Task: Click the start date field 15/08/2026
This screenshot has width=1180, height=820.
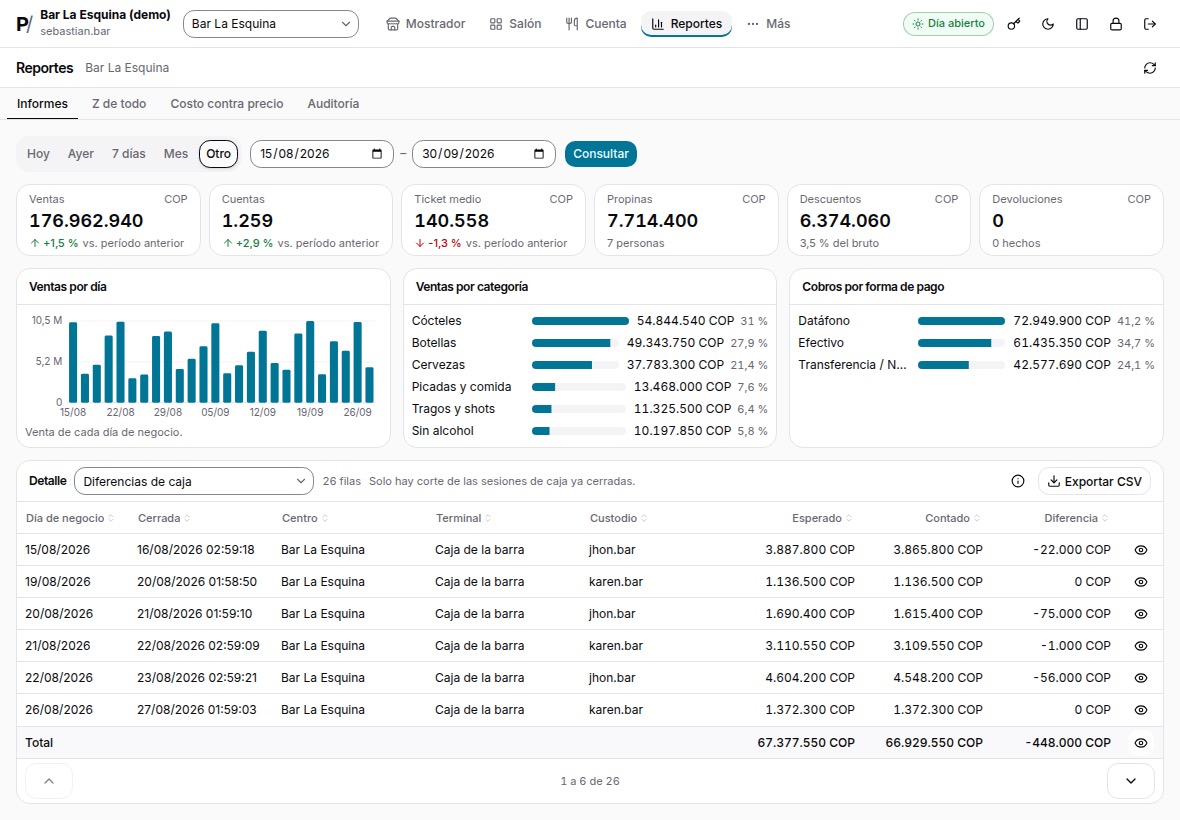Action: 321,154
